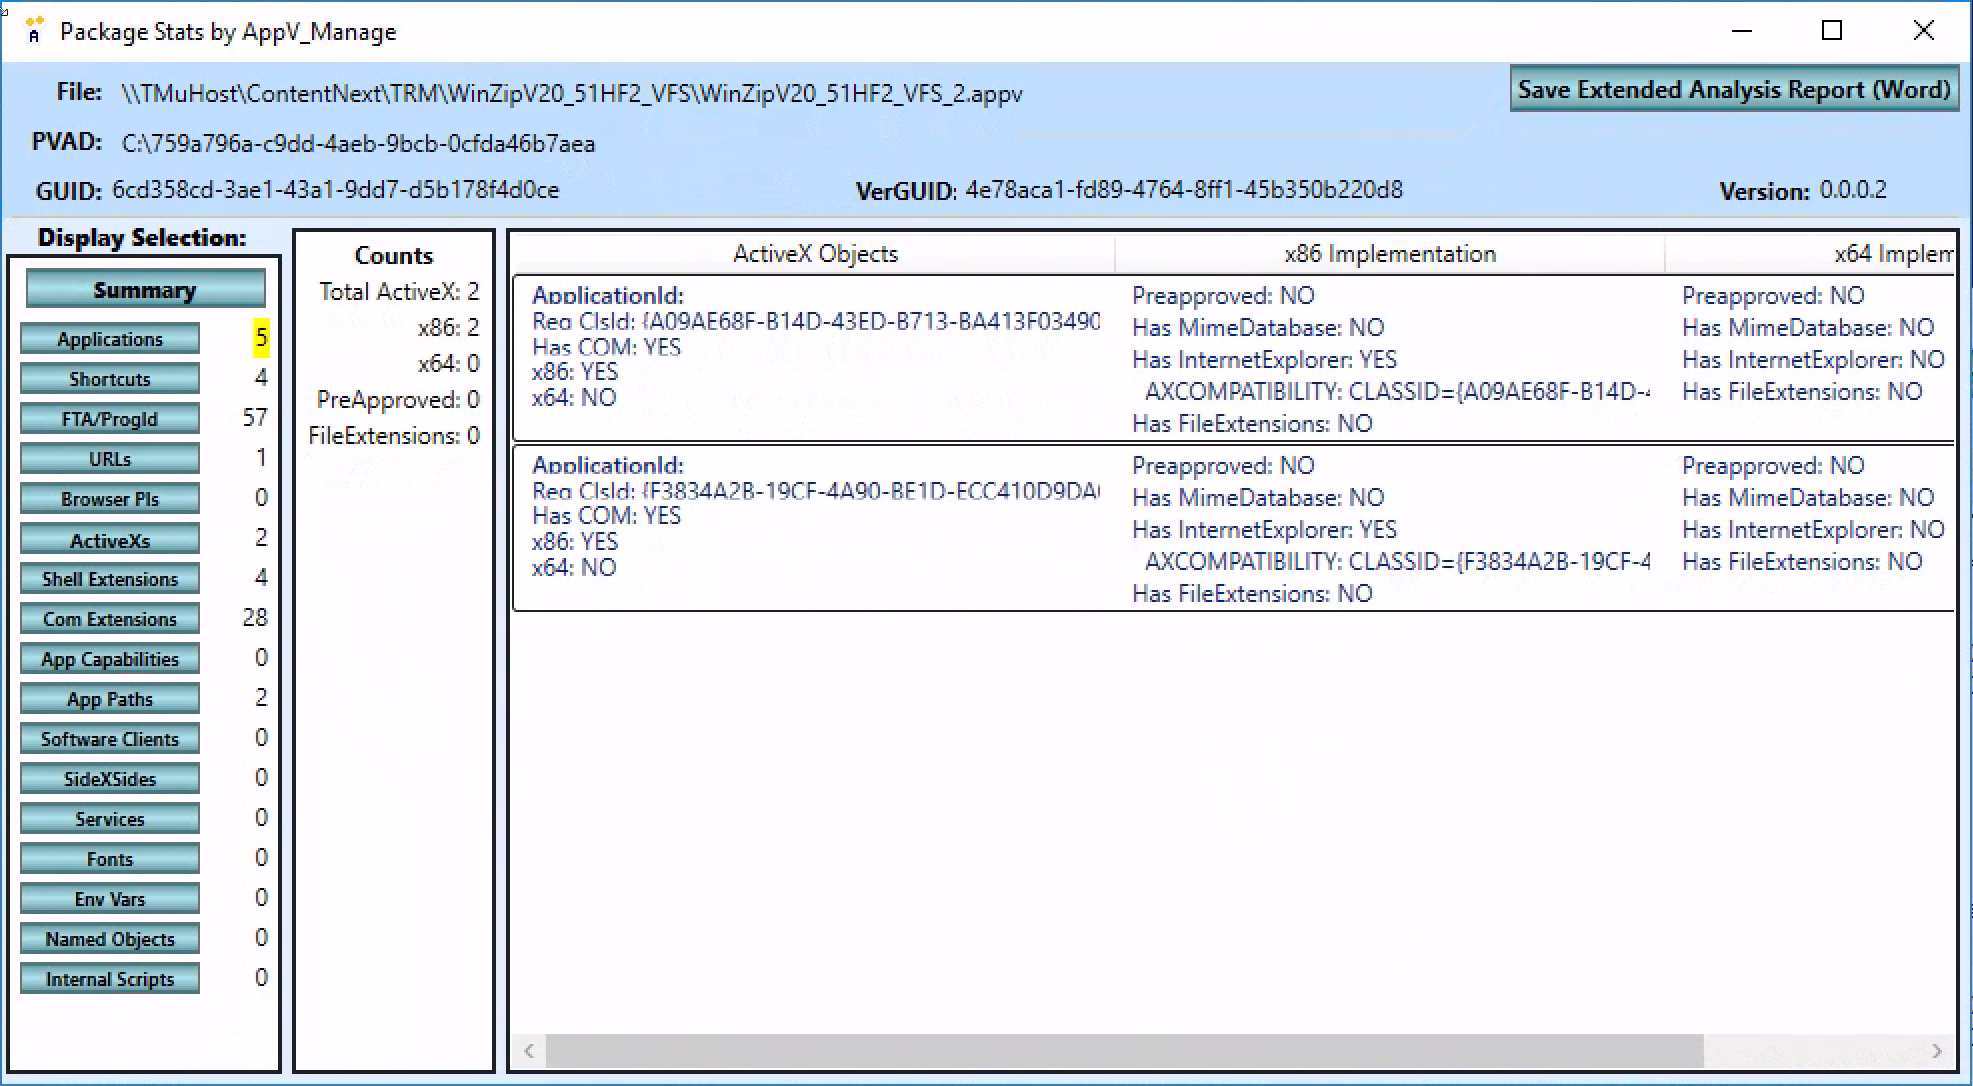Screen dimensions: 1973x1086
Task: Click the horizontal scrollbar thumb
Action: point(1124,1051)
